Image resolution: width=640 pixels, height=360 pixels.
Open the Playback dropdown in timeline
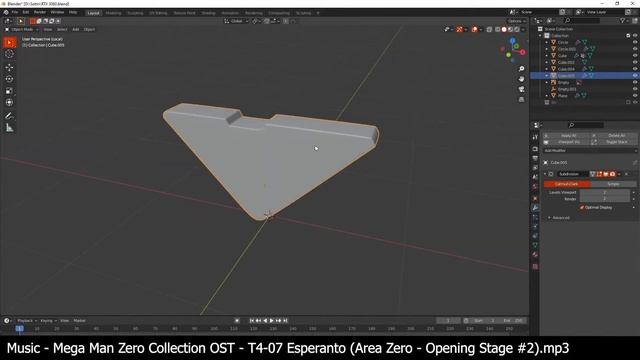(27, 321)
